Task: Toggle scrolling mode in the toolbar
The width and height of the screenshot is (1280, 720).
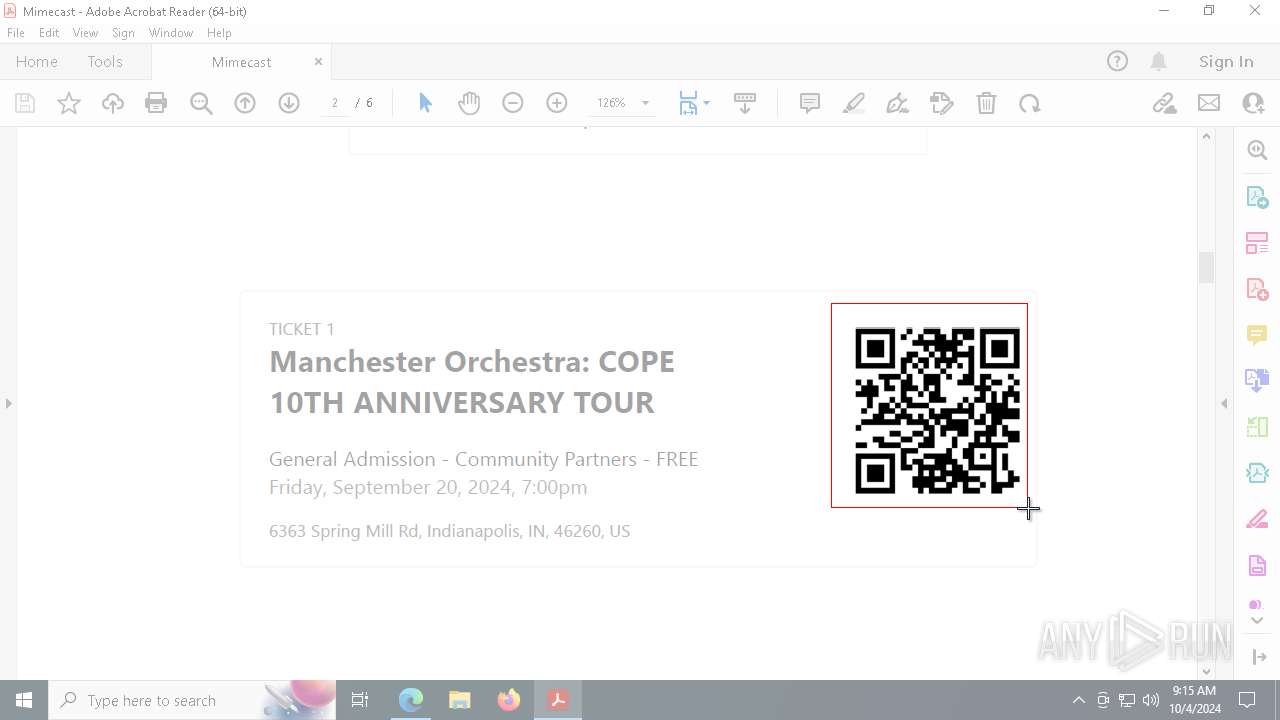Action: tap(745, 103)
